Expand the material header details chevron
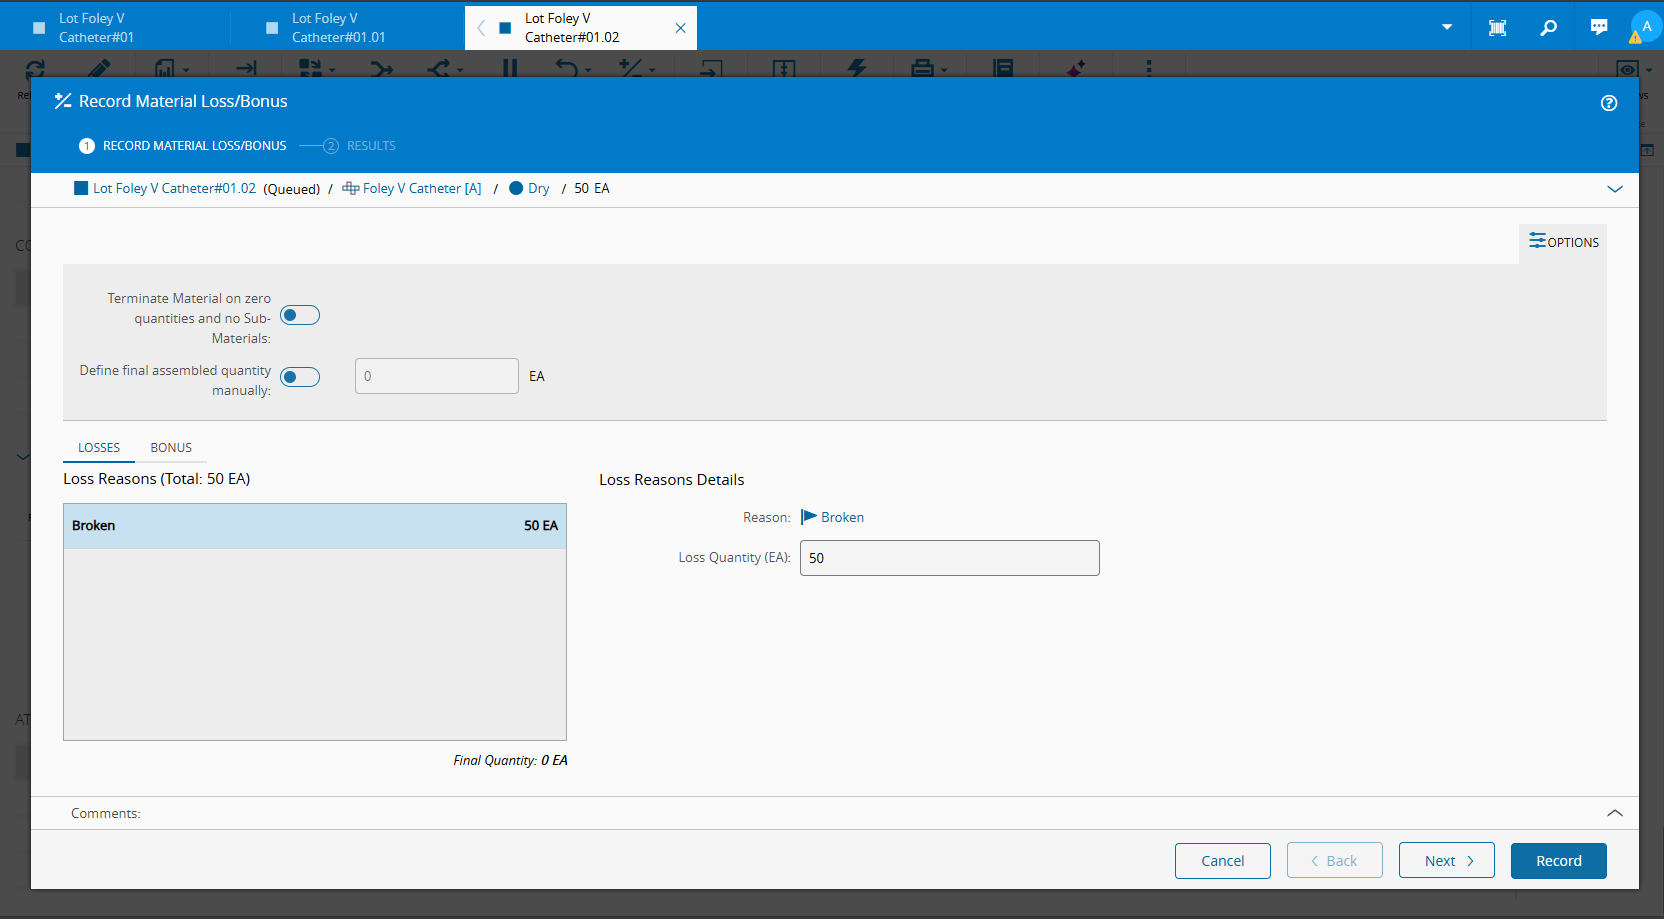The height and width of the screenshot is (919, 1664). pyautogui.click(x=1614, y=189)
